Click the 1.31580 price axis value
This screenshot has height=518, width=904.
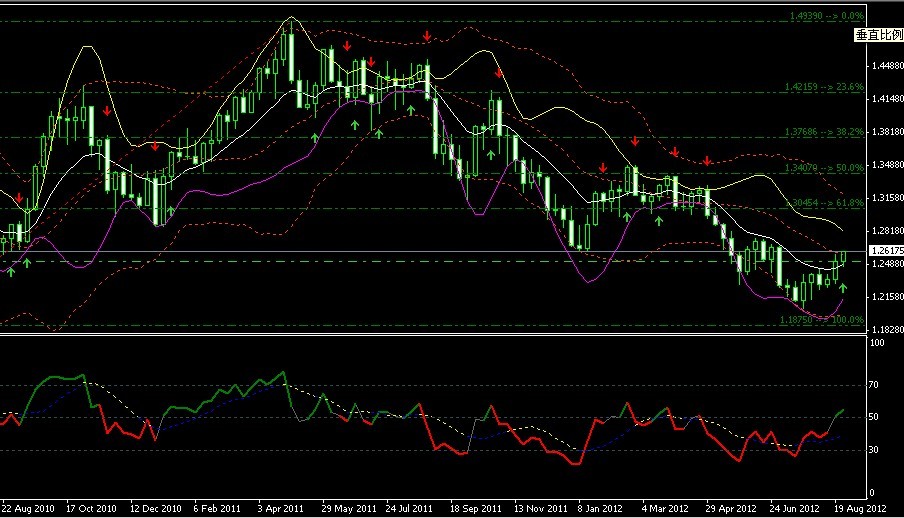[x=888, y=198]
